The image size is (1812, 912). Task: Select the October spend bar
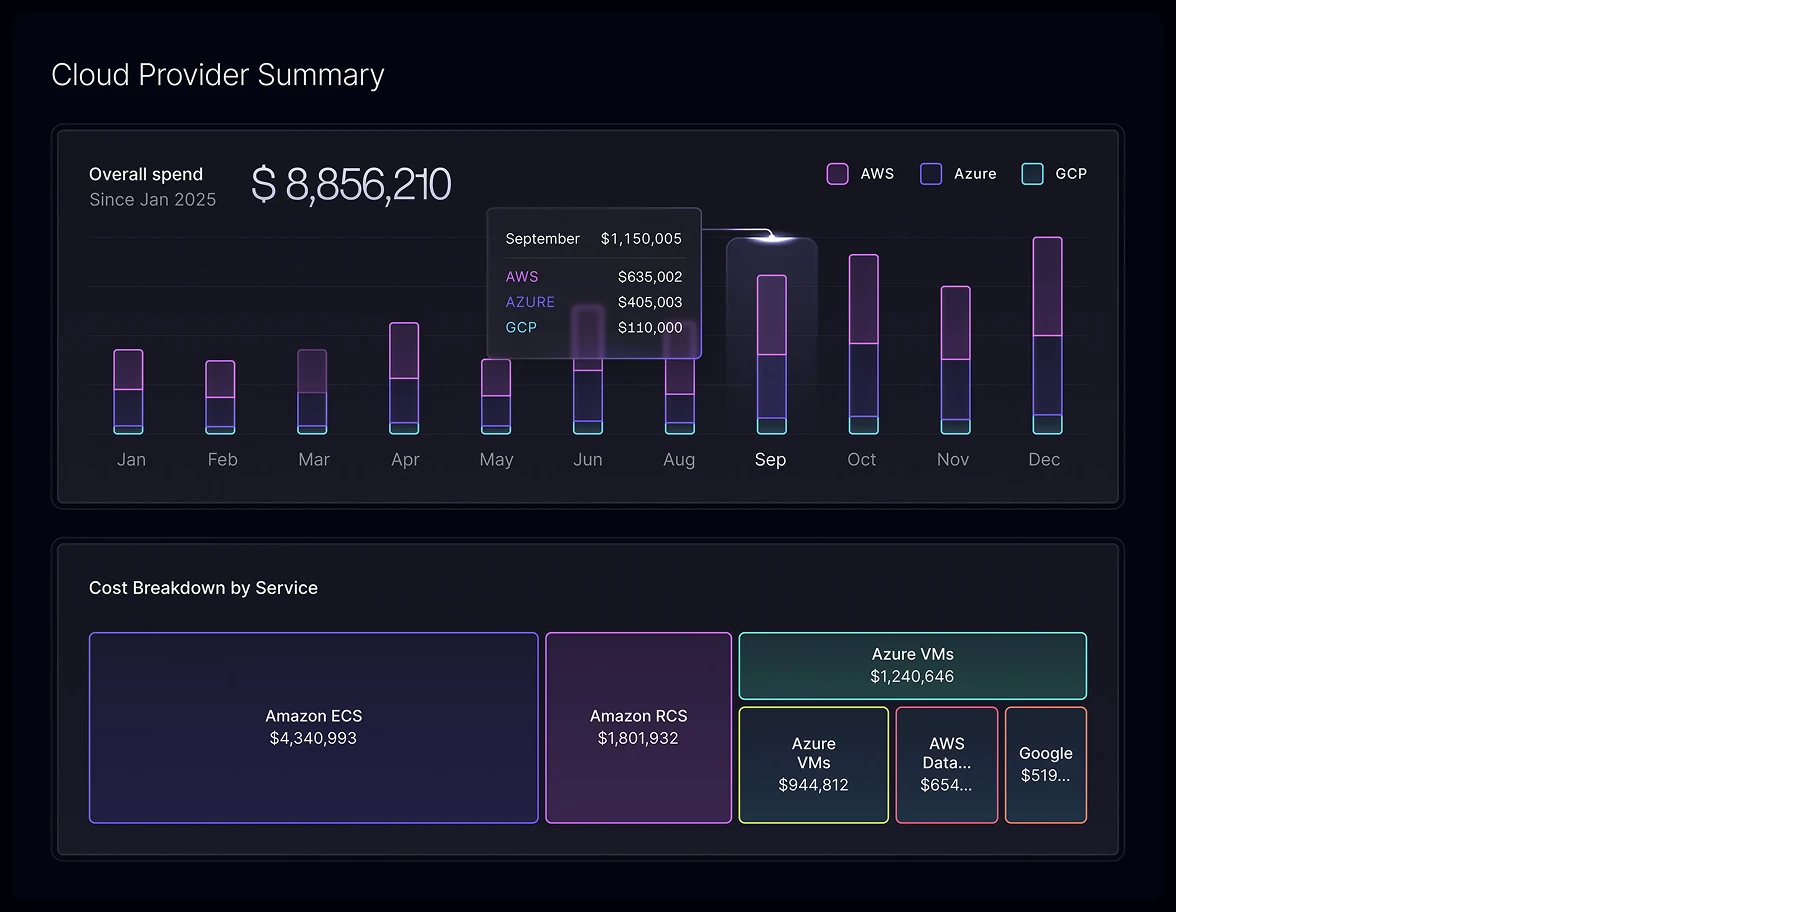pyautogui.click(x=863, y=344)
